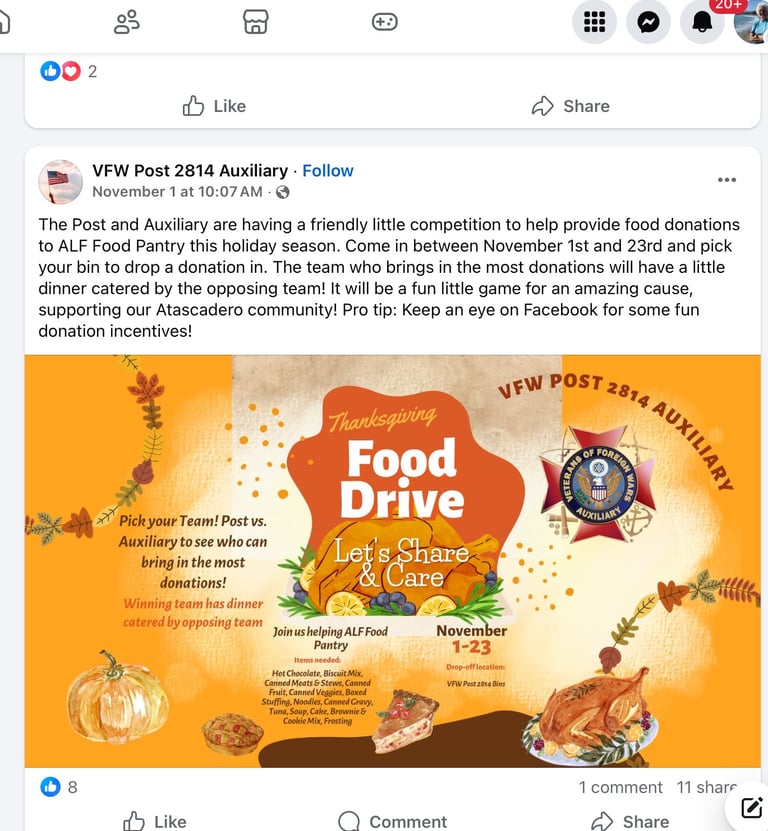Share the Thanksgiving Food Drive post
The image size is (768, 831).
pos(630,821)
